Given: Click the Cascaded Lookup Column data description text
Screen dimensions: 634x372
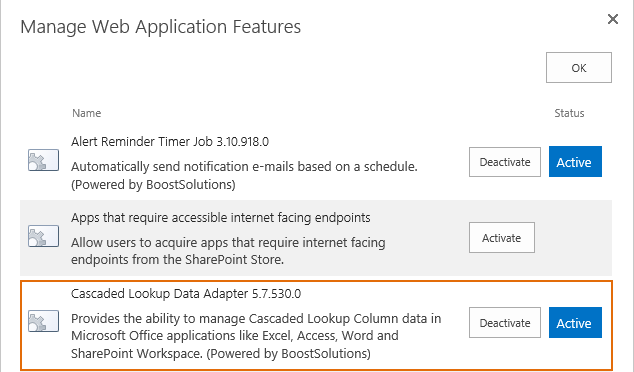Looking at the screenshot, I should [x=256, y=336].
